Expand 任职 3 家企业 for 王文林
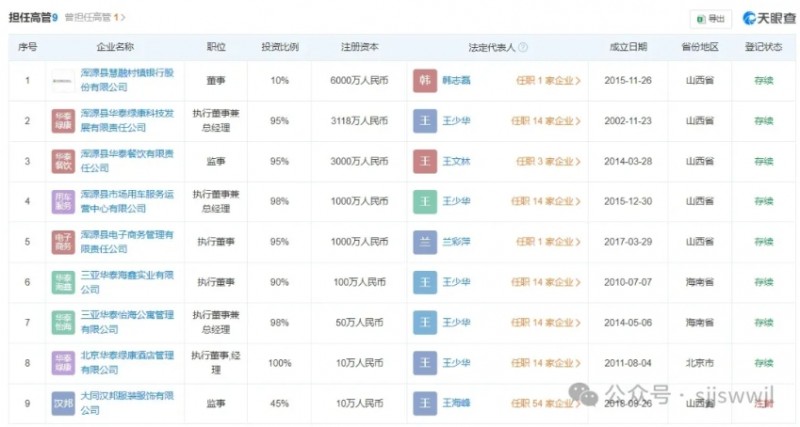This screenshot has width=800, height=427. pos(548,161)
